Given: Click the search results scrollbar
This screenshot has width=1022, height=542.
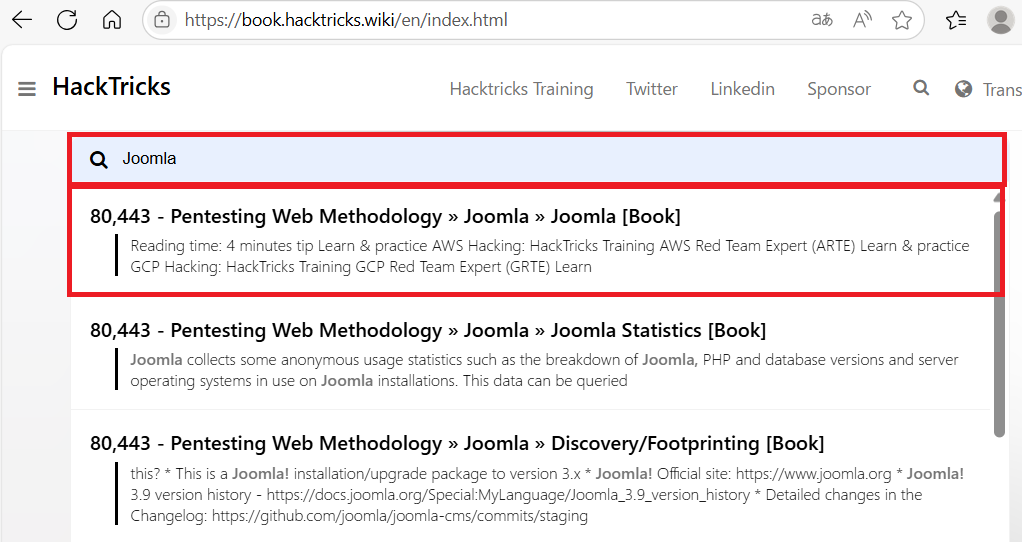Looking at the screenshot, I should 999,320.
